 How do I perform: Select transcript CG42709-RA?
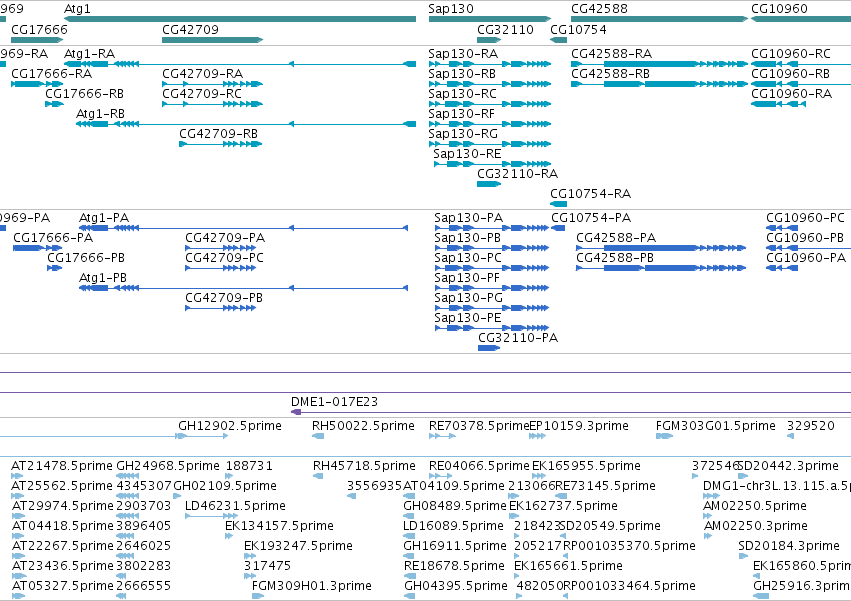(212, 84)
